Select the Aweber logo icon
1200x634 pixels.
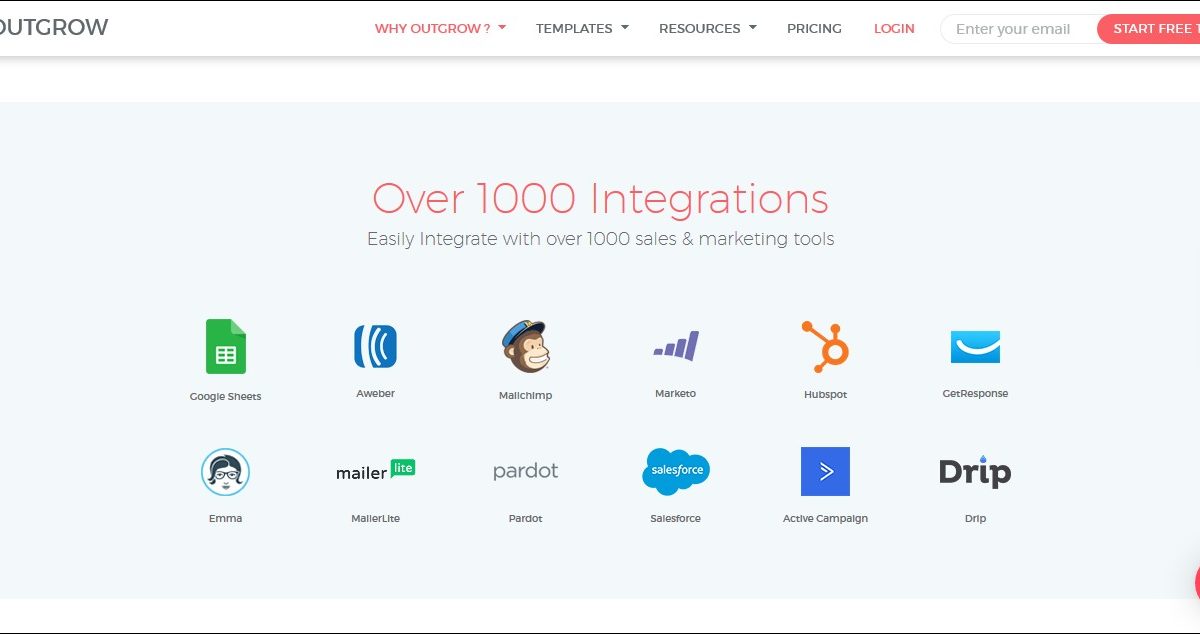(375, 346)
